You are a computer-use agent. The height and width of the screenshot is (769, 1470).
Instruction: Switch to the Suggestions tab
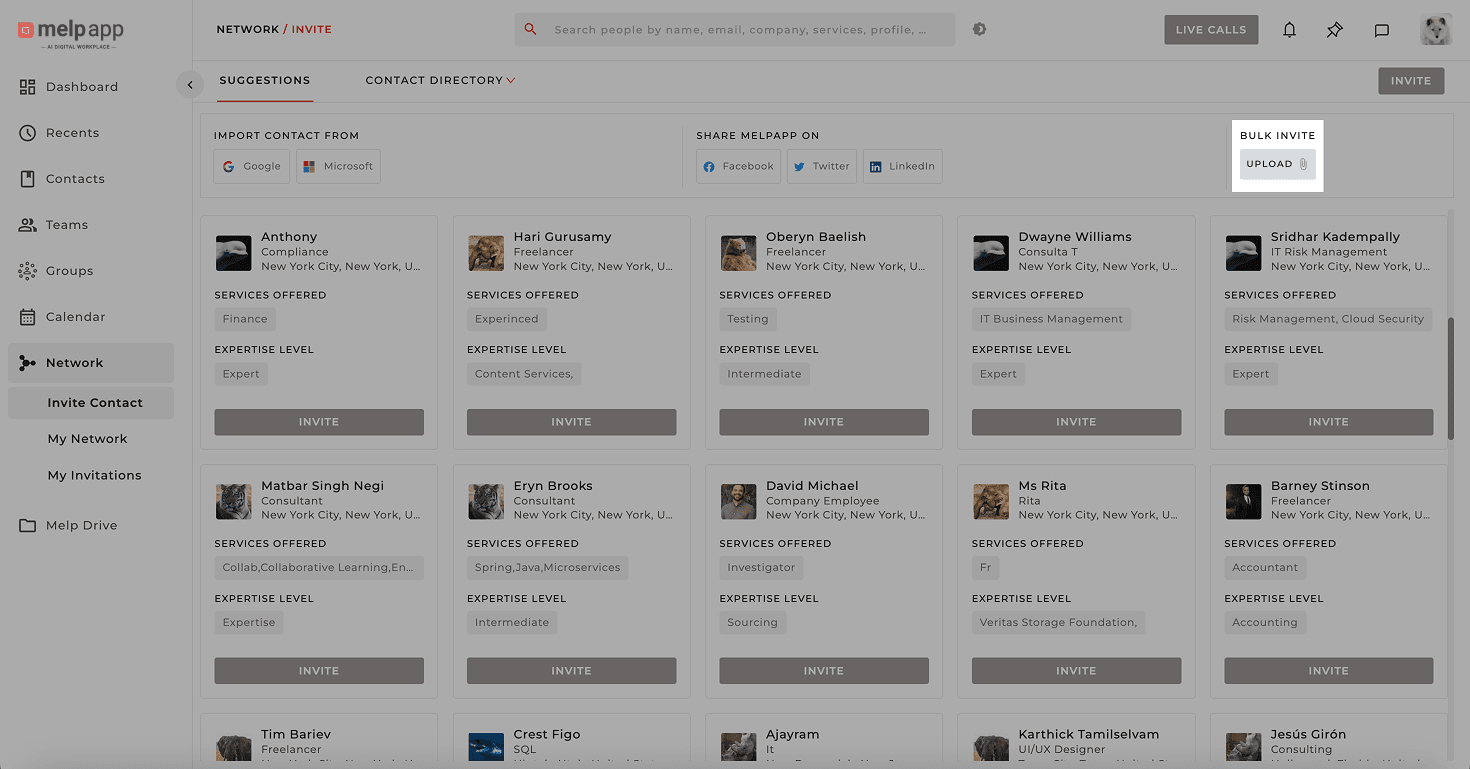[264, 80]
